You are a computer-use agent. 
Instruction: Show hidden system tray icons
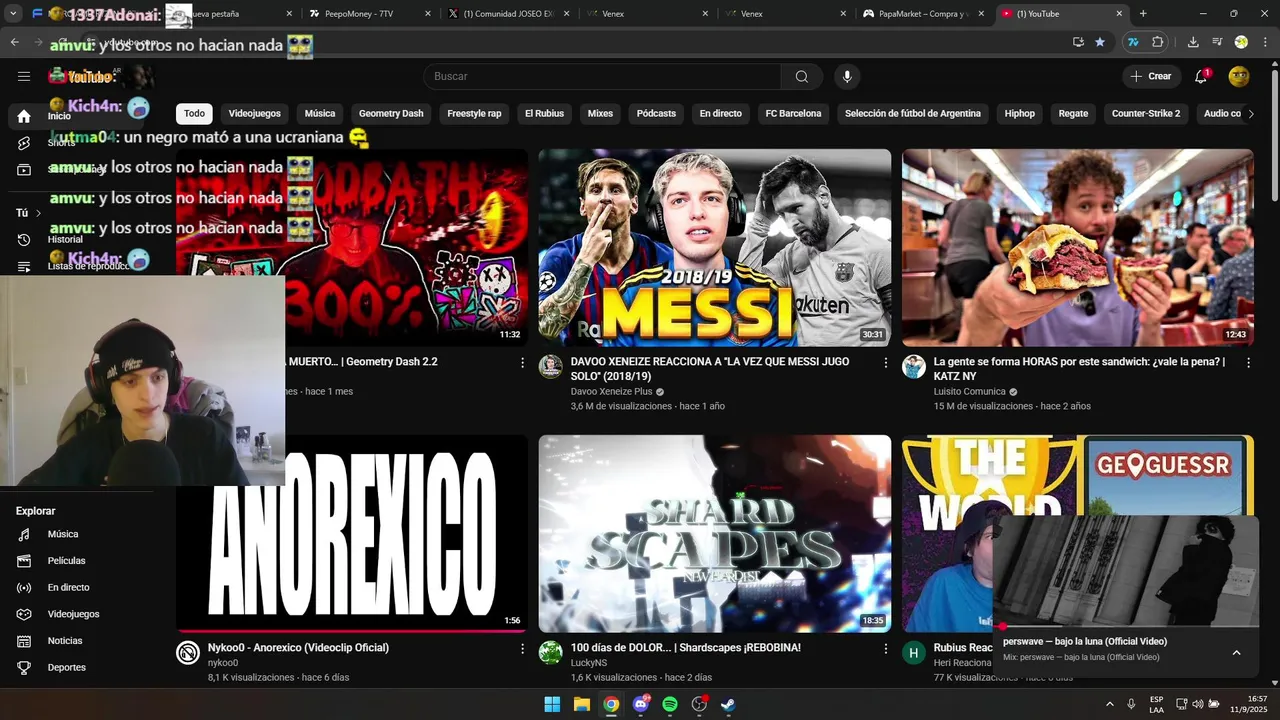point(1109,704)
